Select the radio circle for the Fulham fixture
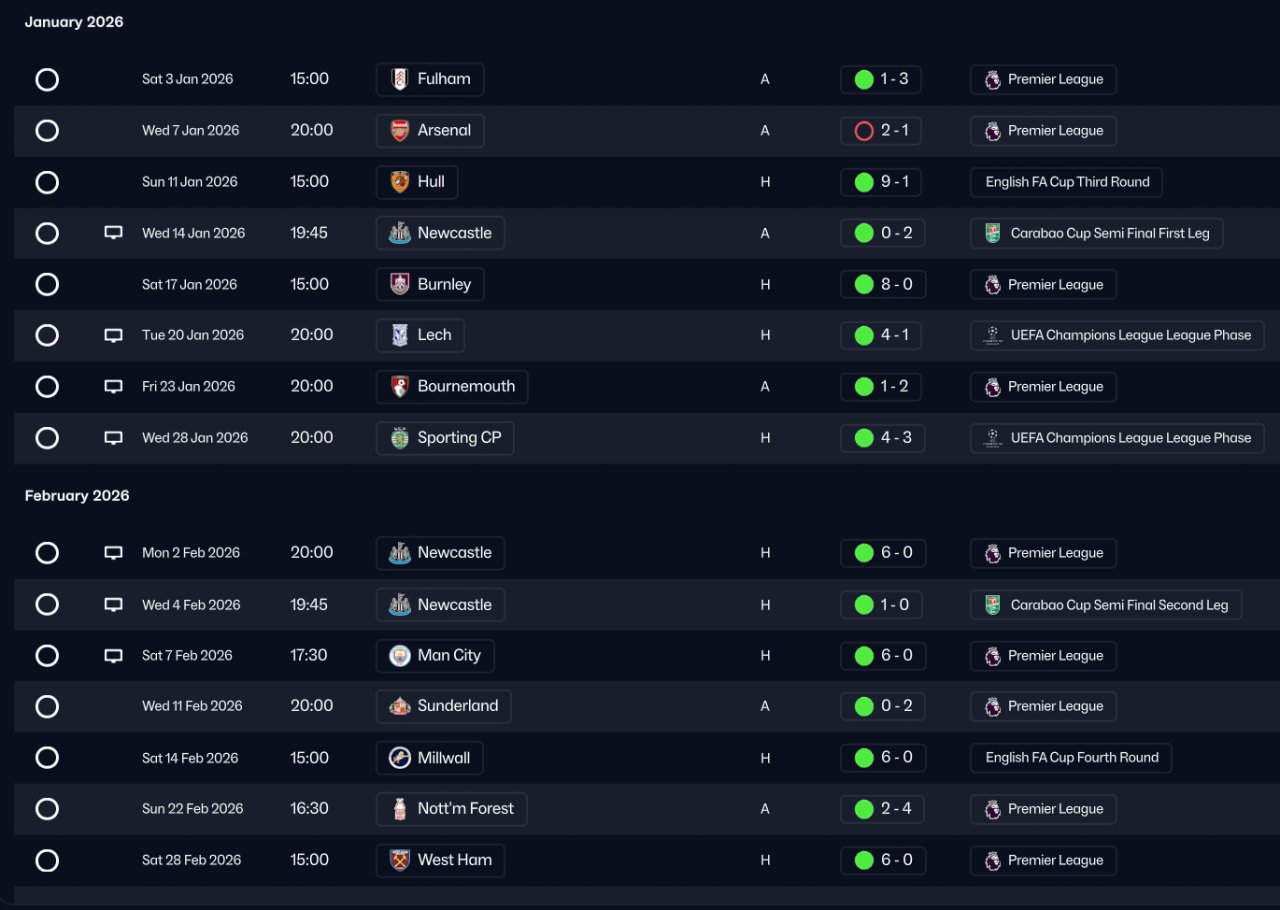1280x910 pixels. click(x=47, y=80)
